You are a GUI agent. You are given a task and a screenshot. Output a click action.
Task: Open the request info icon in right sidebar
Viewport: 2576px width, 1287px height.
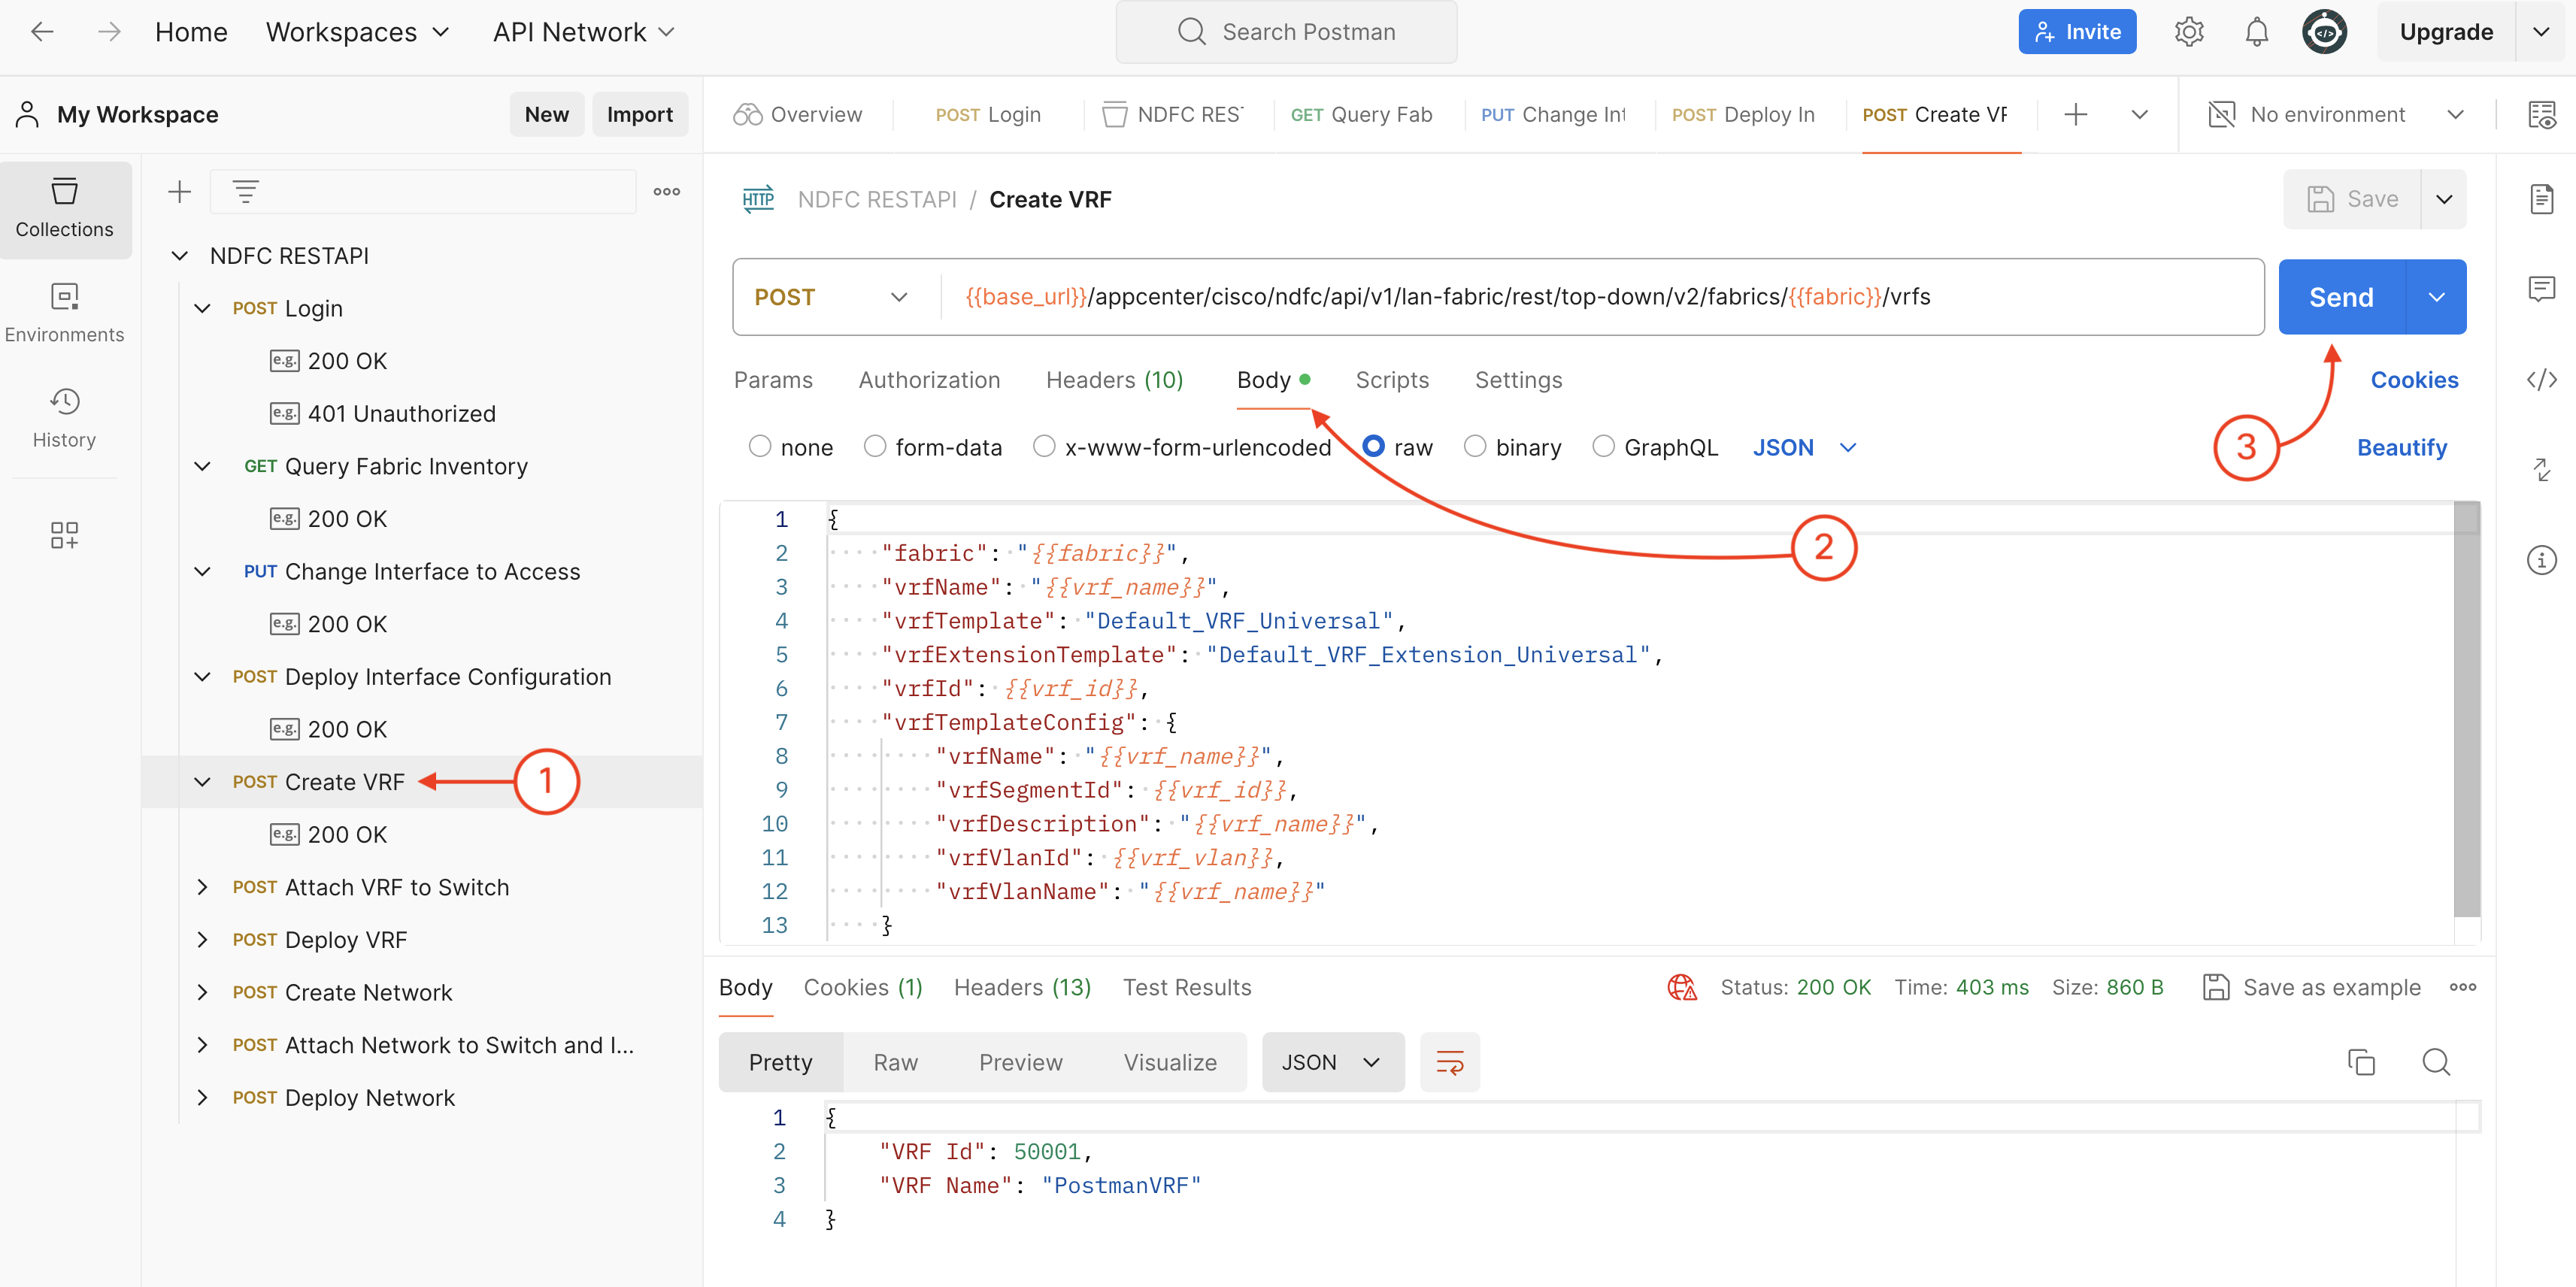[2542, 560]
